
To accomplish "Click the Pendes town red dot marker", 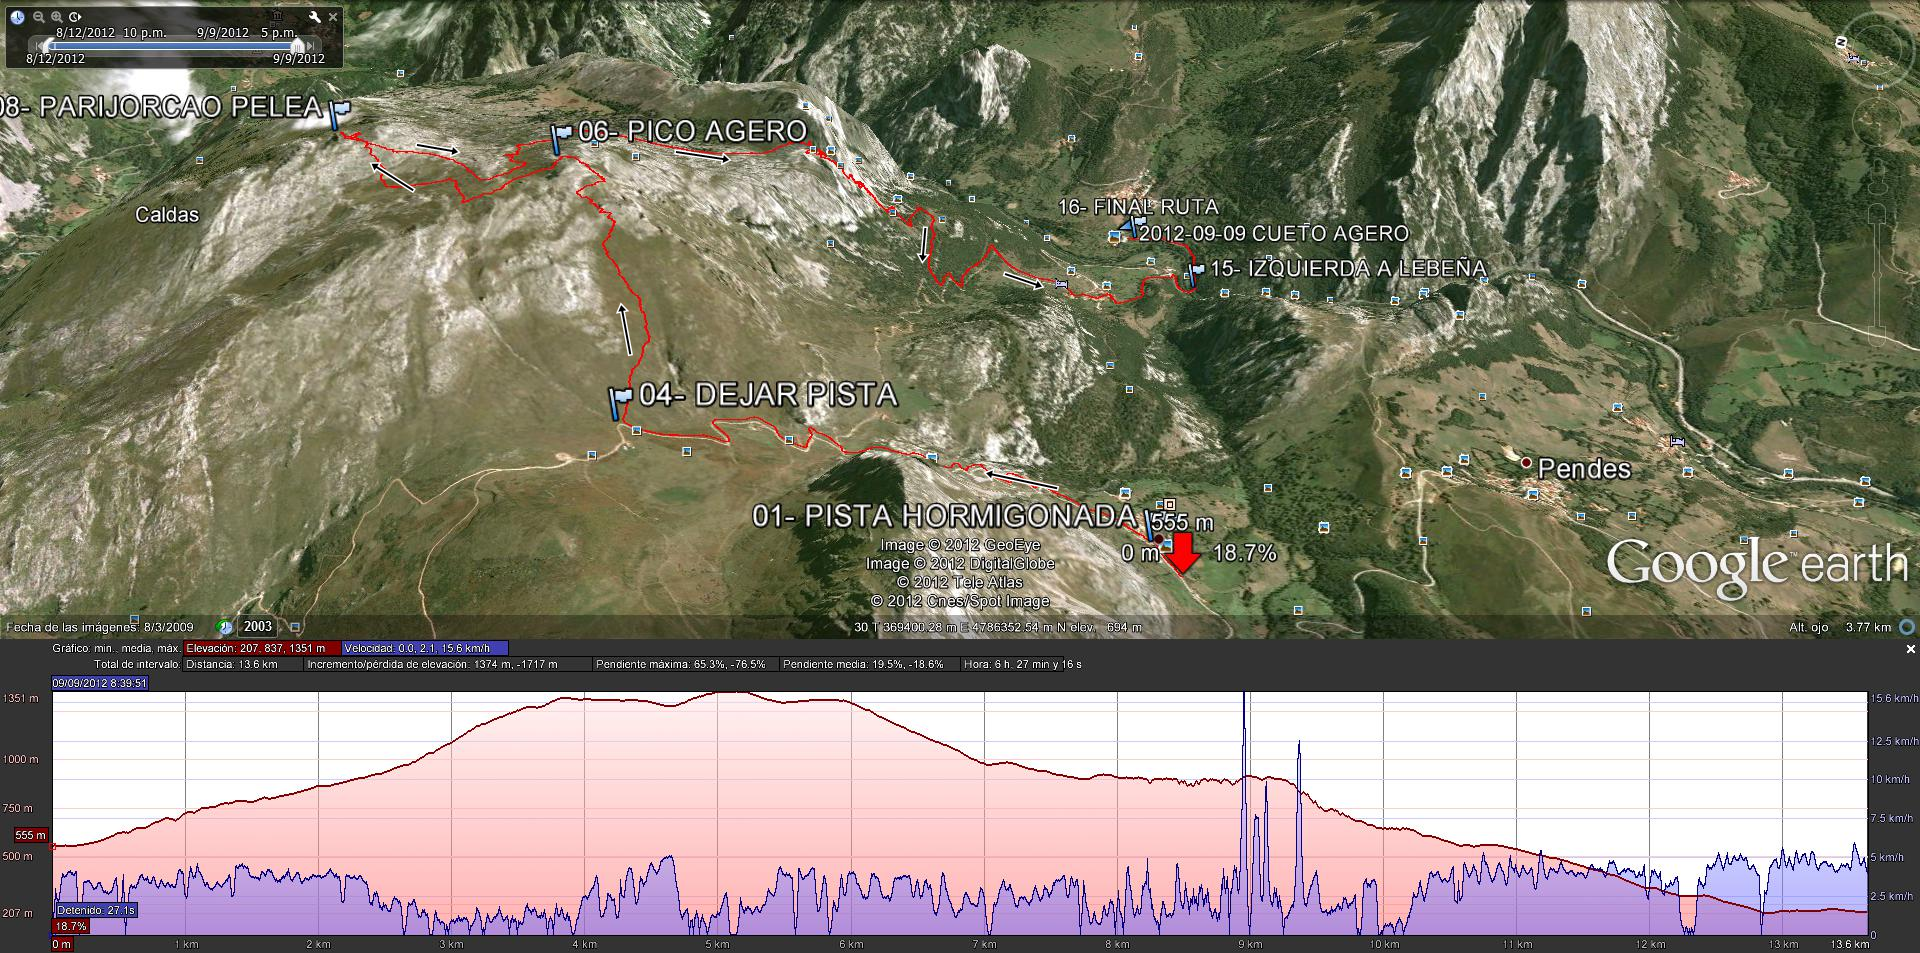I will 1526,463.
